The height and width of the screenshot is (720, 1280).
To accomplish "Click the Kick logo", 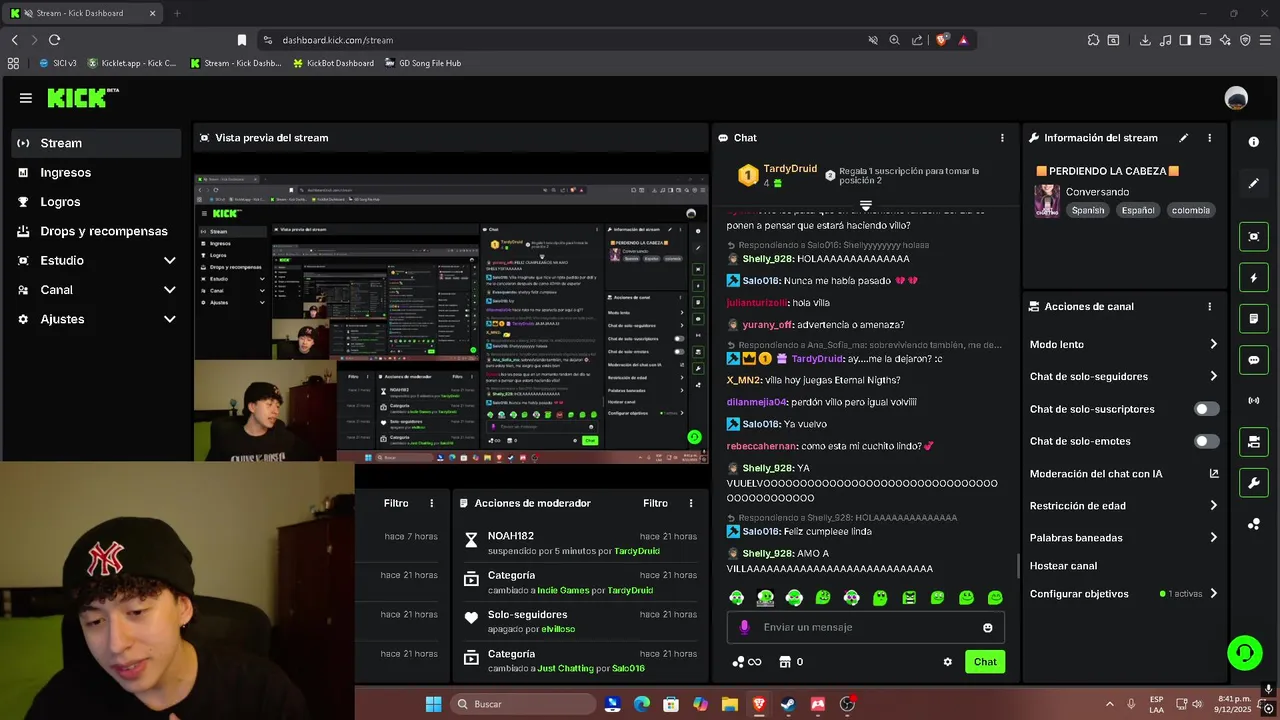I will (82, 97).
